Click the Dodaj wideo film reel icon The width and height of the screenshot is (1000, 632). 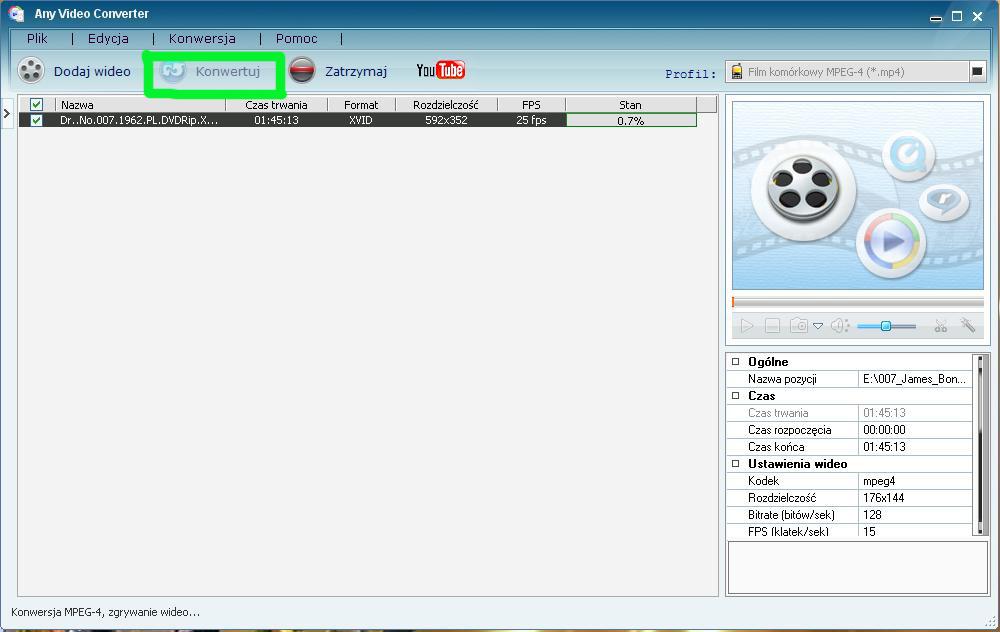tap(30, 70)
